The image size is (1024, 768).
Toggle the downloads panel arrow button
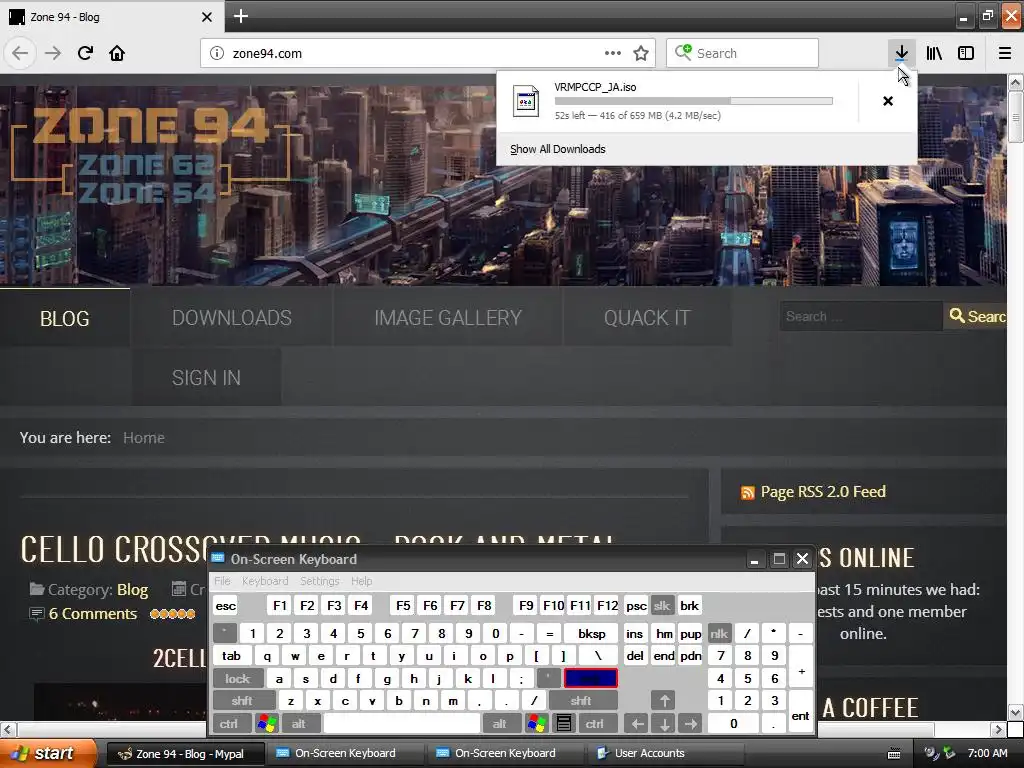tap(901, 53)
